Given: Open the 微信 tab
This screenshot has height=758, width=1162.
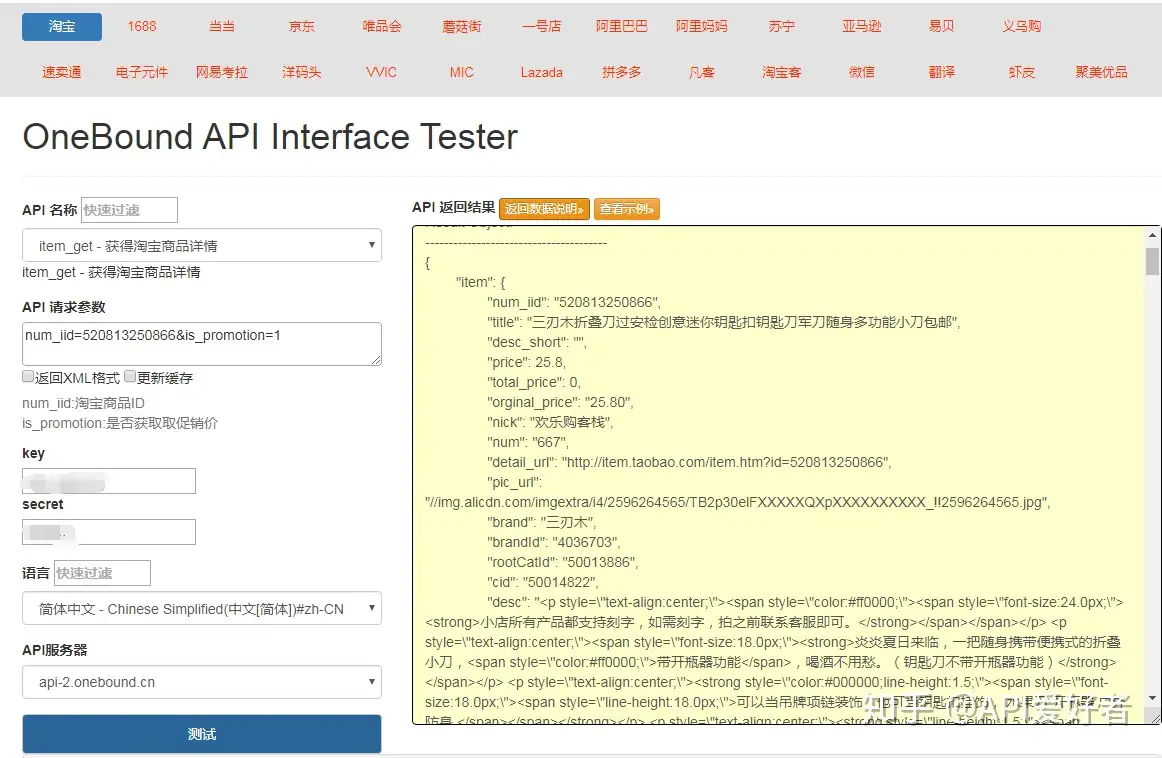Looking at the screenshot, I should click(x=862, y=73).
